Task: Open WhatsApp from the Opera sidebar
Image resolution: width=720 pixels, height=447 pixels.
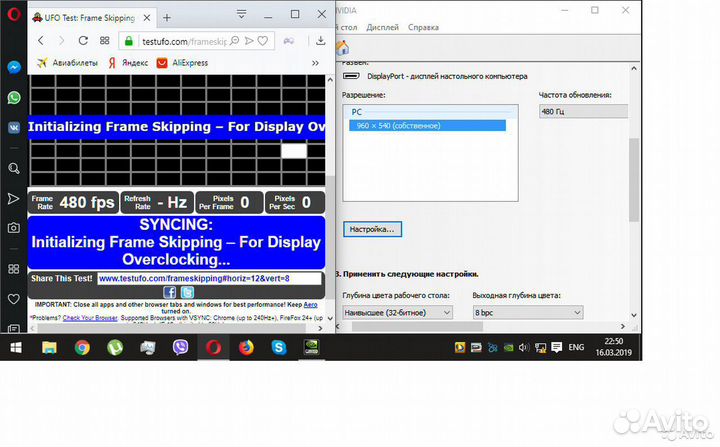Action: point(14,97)
